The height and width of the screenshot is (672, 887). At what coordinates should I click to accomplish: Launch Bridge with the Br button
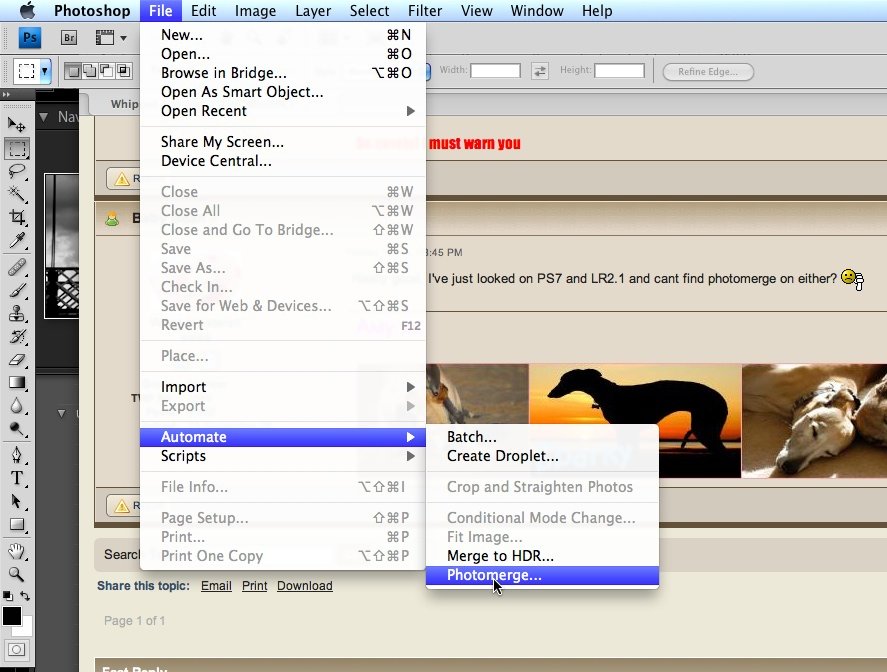point(68,38)
